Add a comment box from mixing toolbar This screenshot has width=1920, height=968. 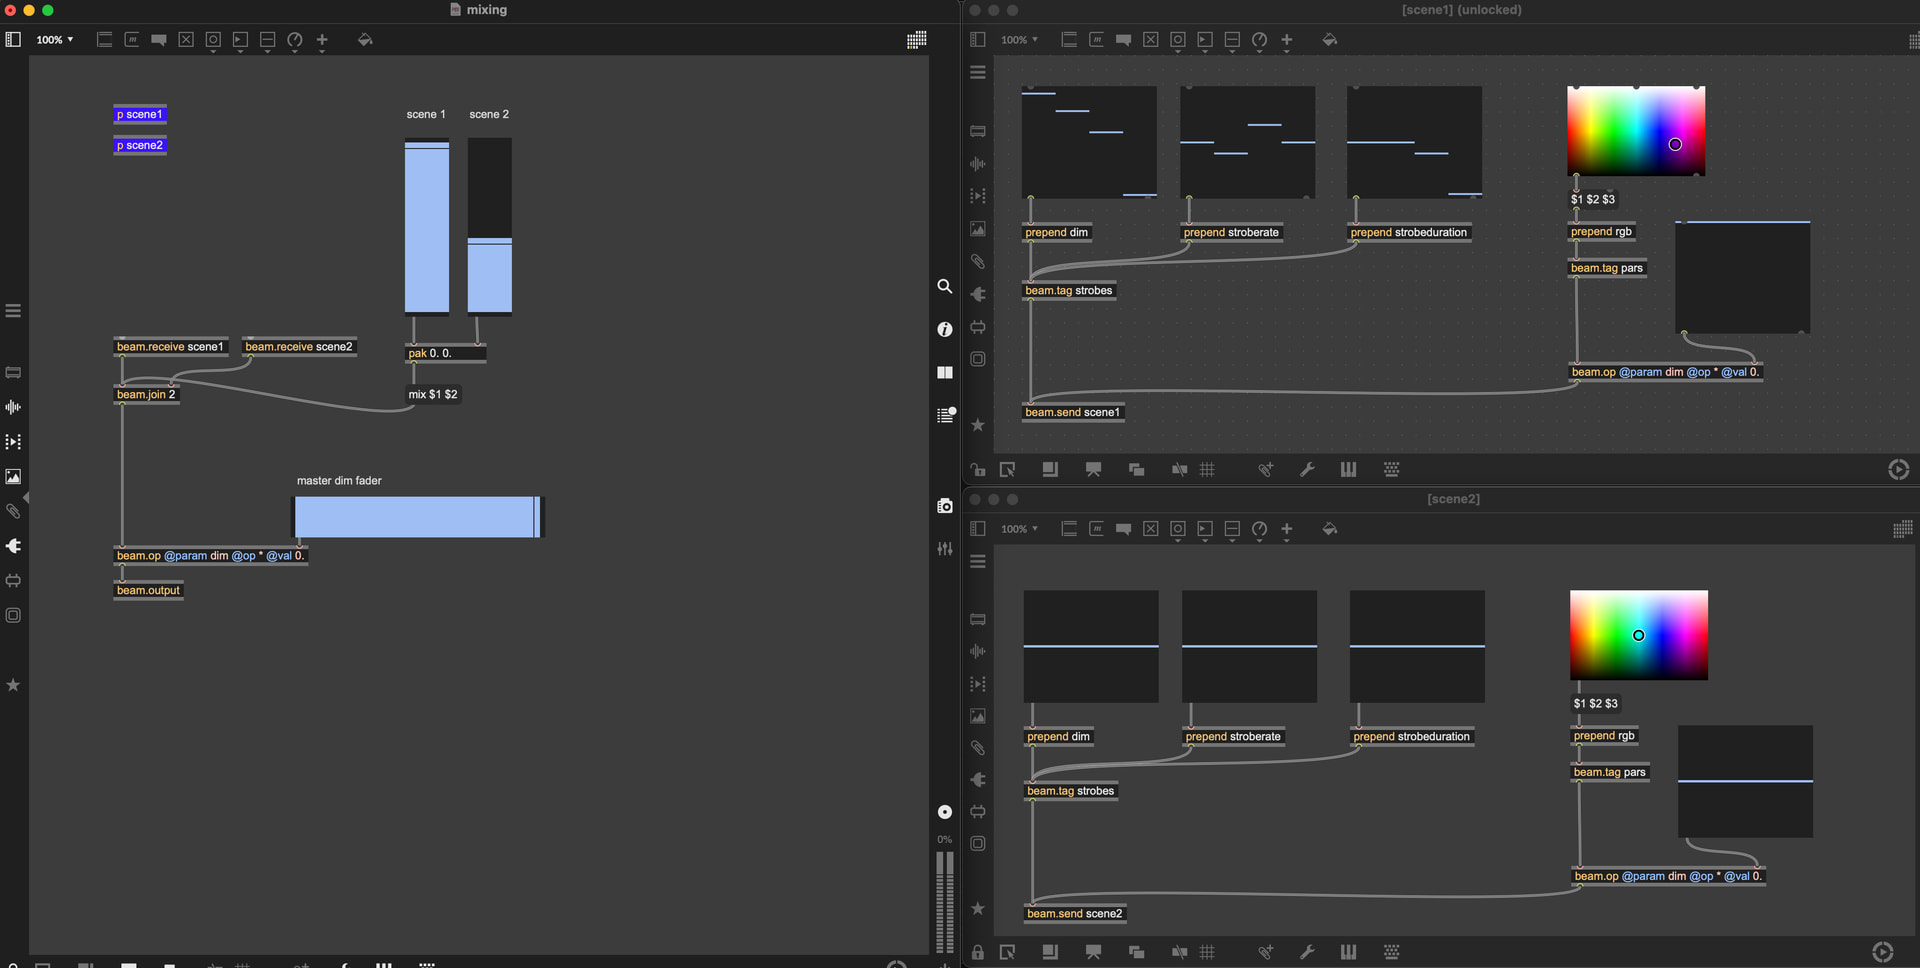point(158,40)
